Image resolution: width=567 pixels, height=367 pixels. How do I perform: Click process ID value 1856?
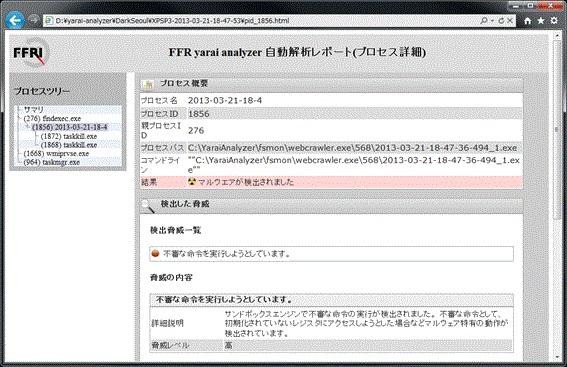[199, 114]
